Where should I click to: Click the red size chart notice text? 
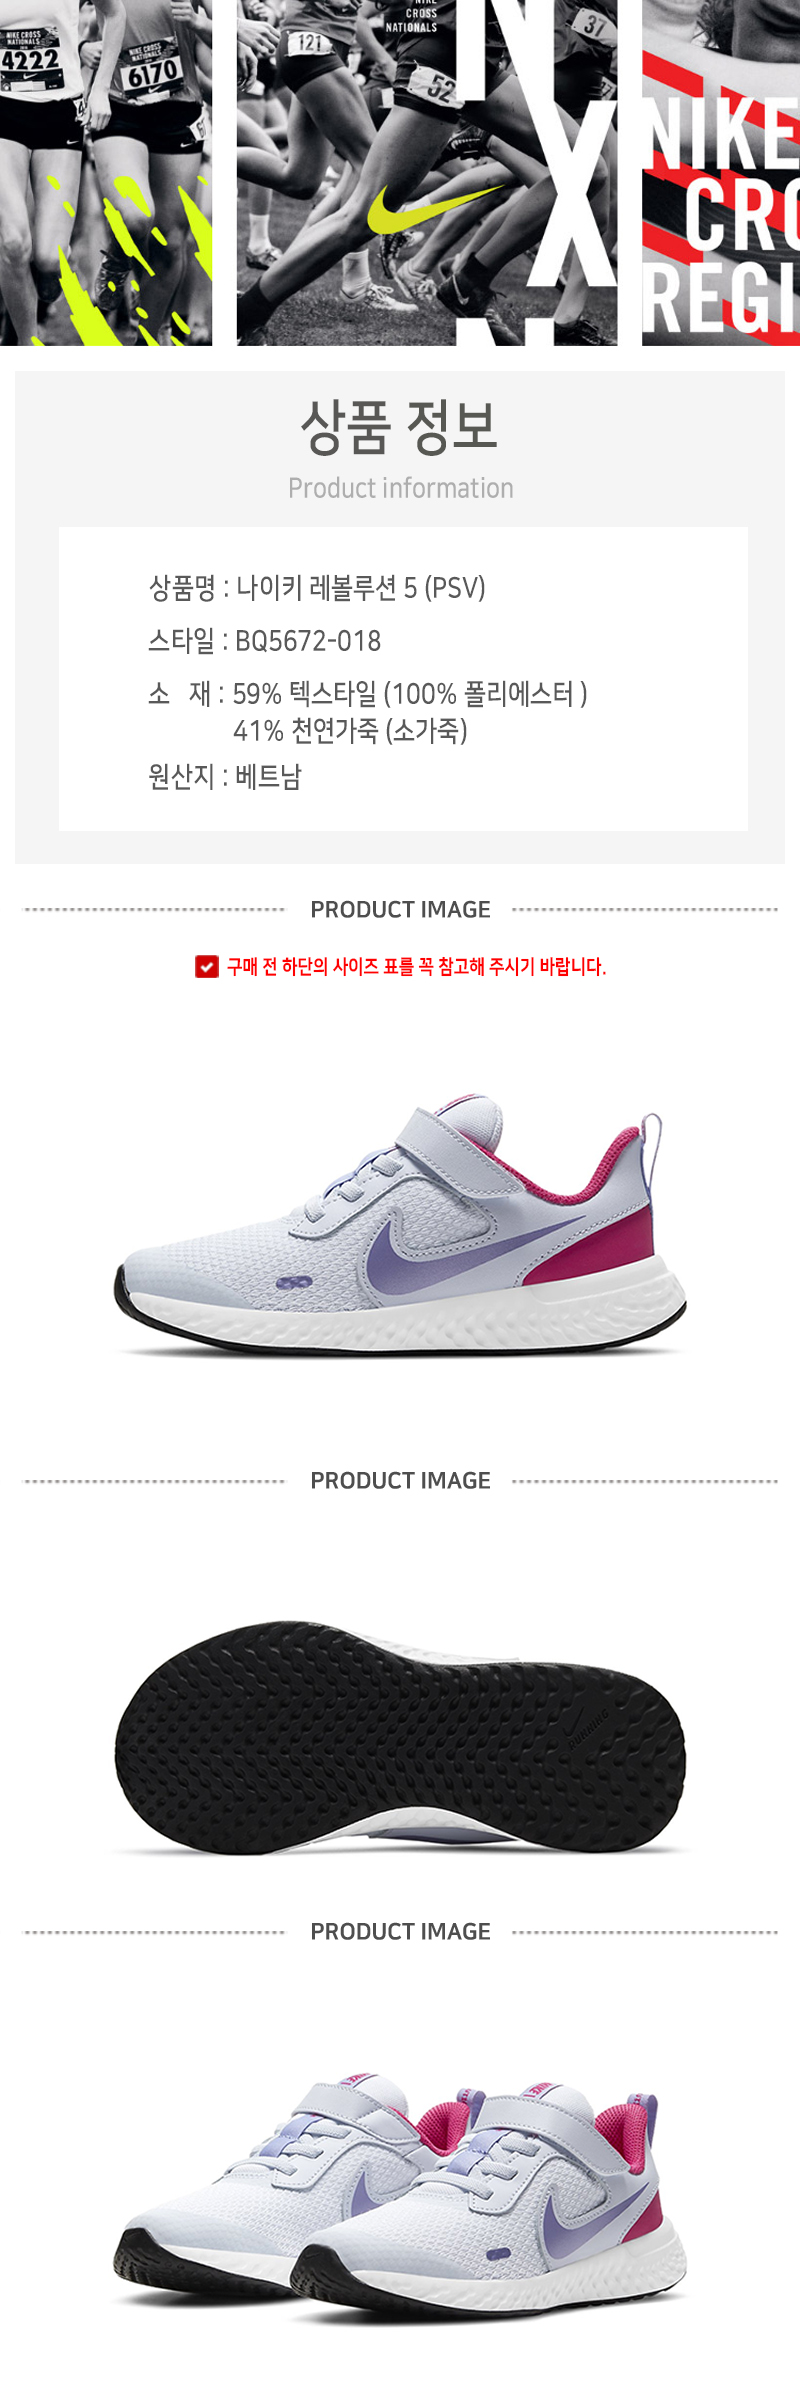[x=416, y=966]
